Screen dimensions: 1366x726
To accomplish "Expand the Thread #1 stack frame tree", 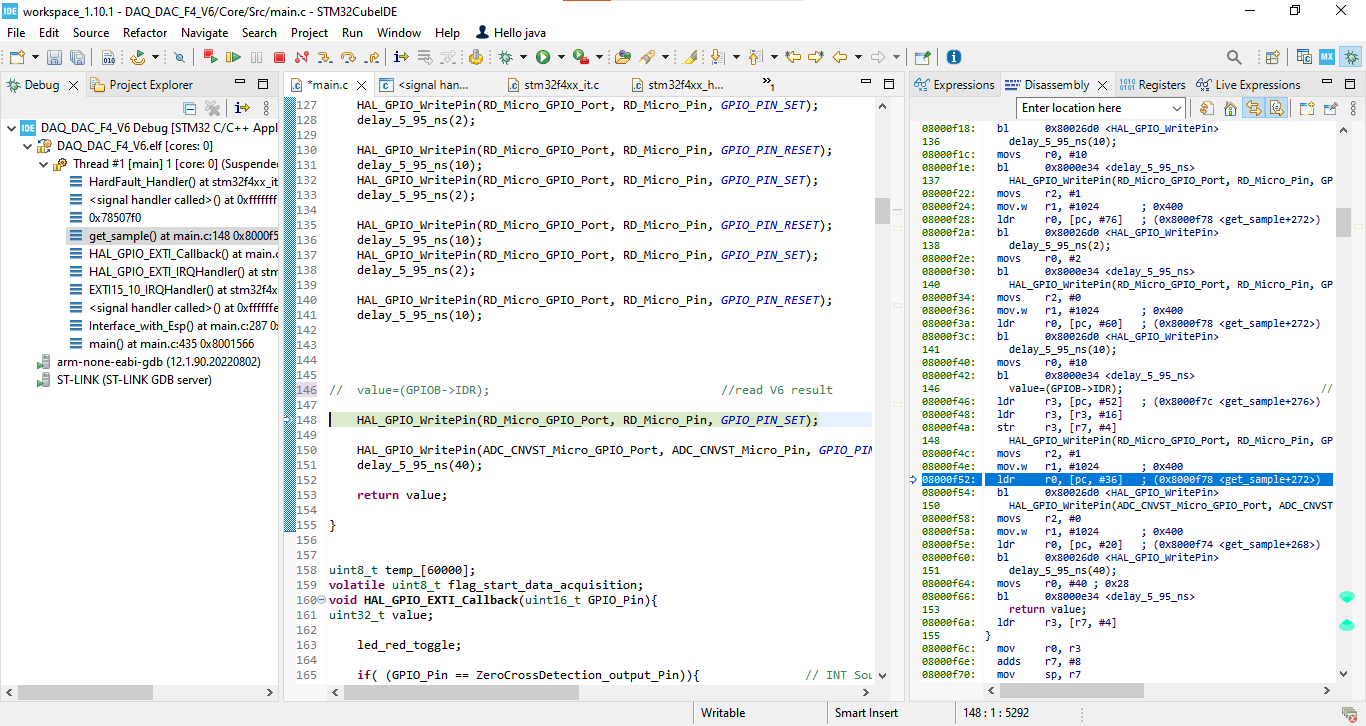I will (43, 164).
